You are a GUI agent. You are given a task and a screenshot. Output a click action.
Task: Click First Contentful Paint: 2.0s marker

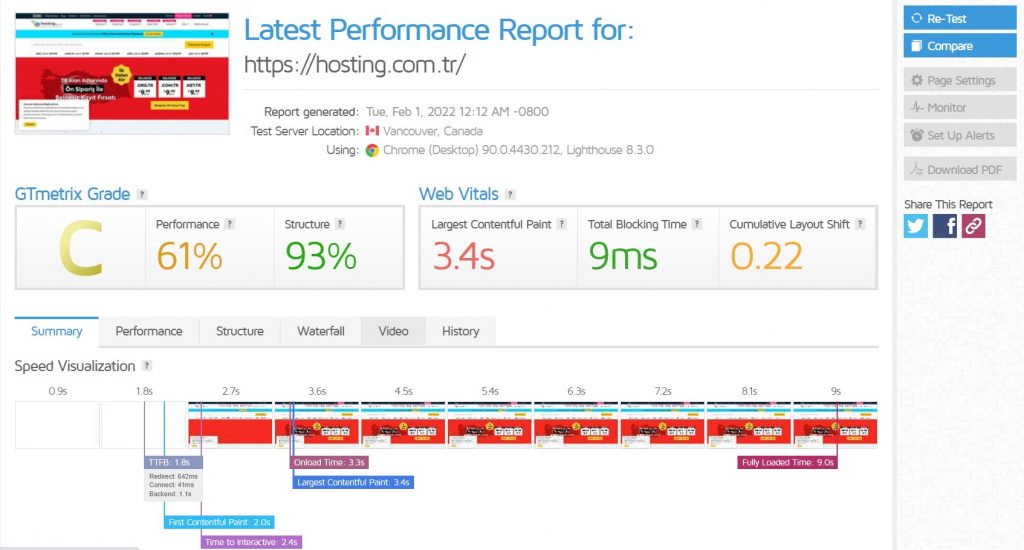pyautogui.click(x=219, y=522)
